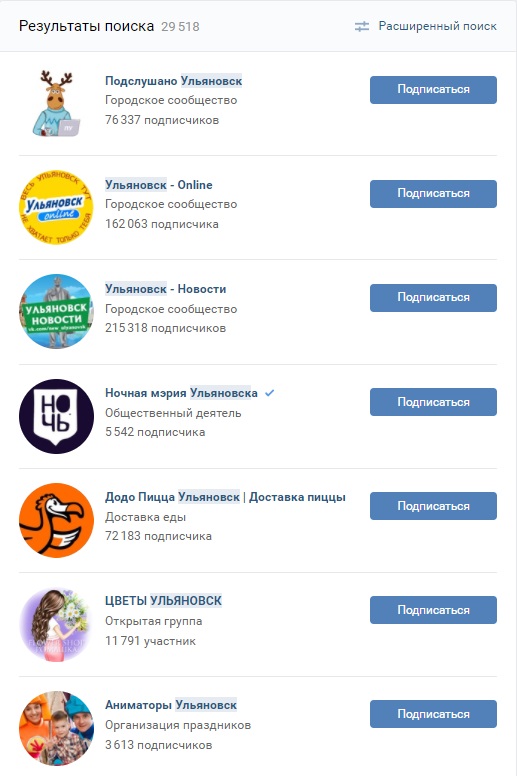Subscribe to Ульяновск - Новости

tap(433, 297)
